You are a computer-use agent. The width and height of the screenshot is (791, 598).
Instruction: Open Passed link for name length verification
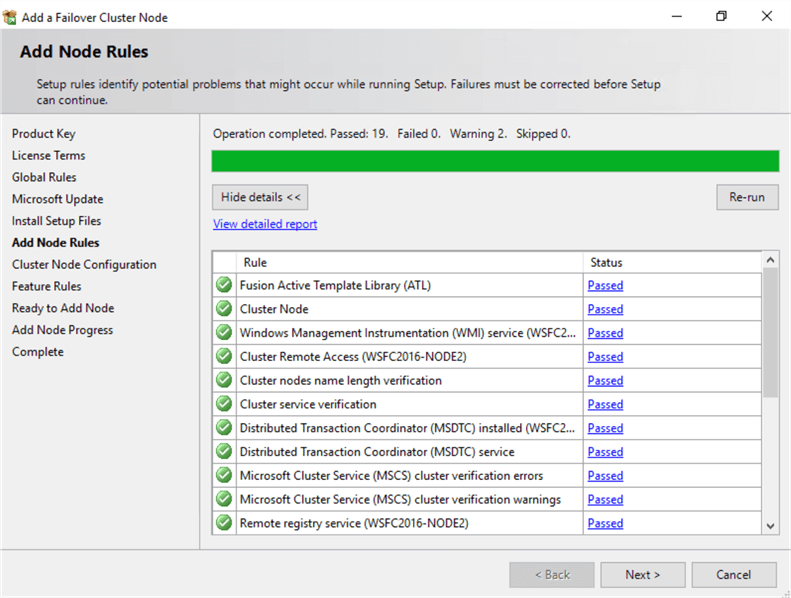click(x=605, y=380)
